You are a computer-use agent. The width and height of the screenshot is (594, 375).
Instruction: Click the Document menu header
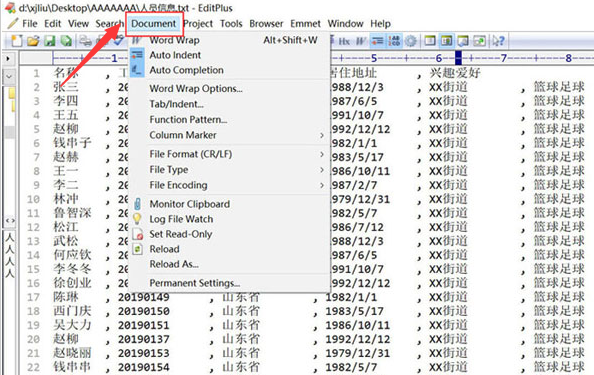pyautogui.click(x=154, y=23)
